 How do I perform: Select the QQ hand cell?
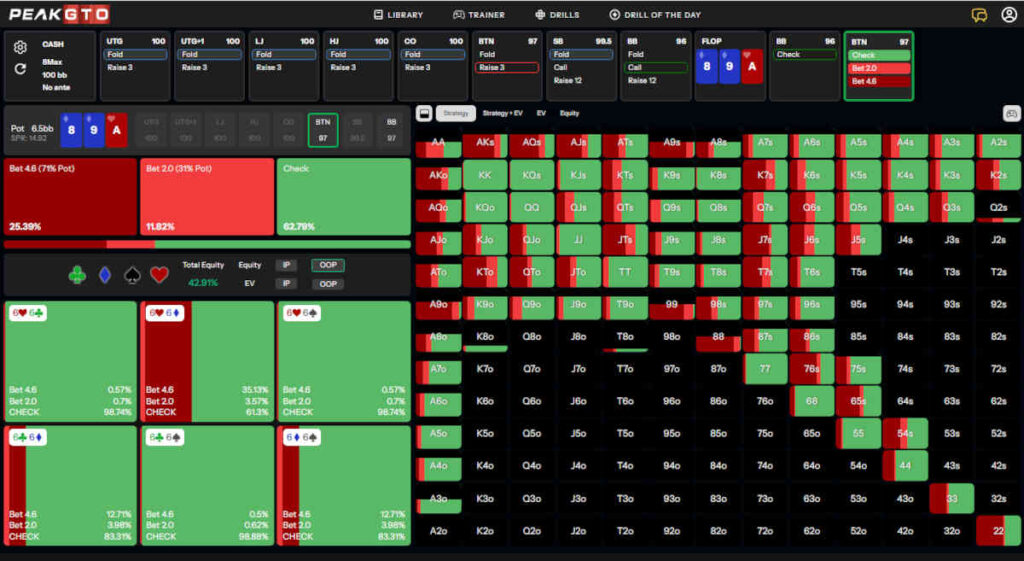[532, 208]
